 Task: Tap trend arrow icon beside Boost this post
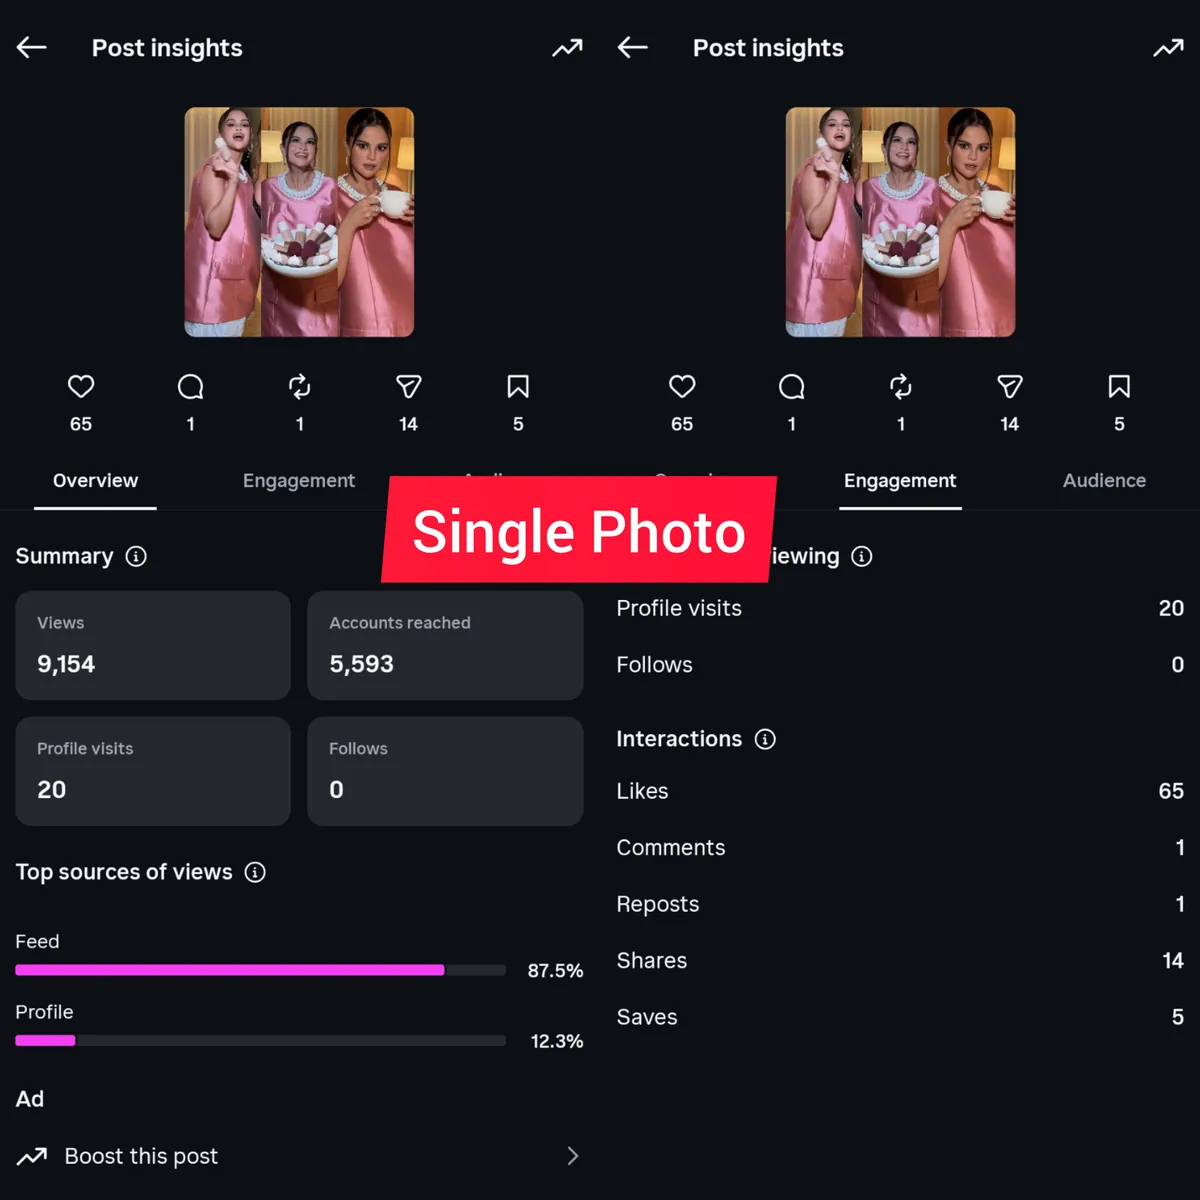32,1156
